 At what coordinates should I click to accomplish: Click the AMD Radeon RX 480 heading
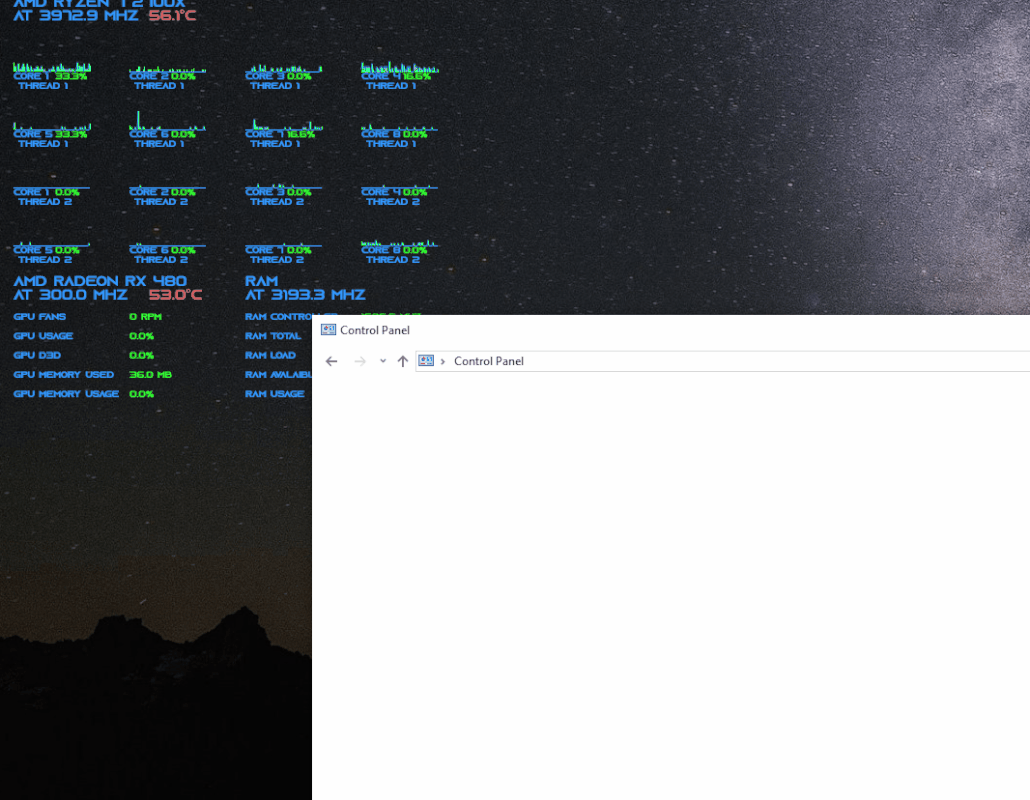(100, 281)
